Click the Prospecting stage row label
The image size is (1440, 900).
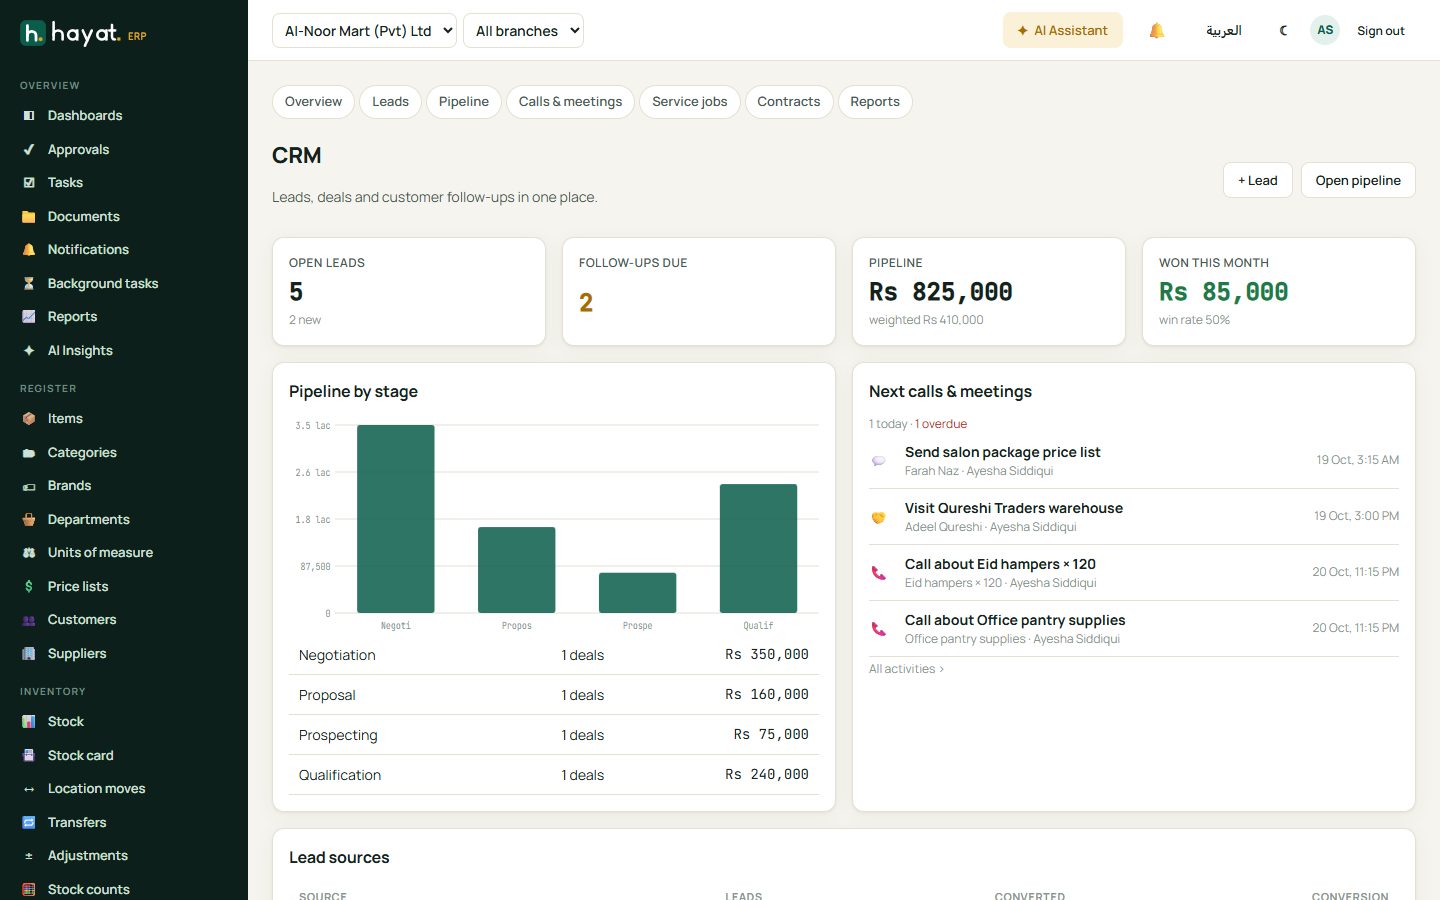point(338,735)
